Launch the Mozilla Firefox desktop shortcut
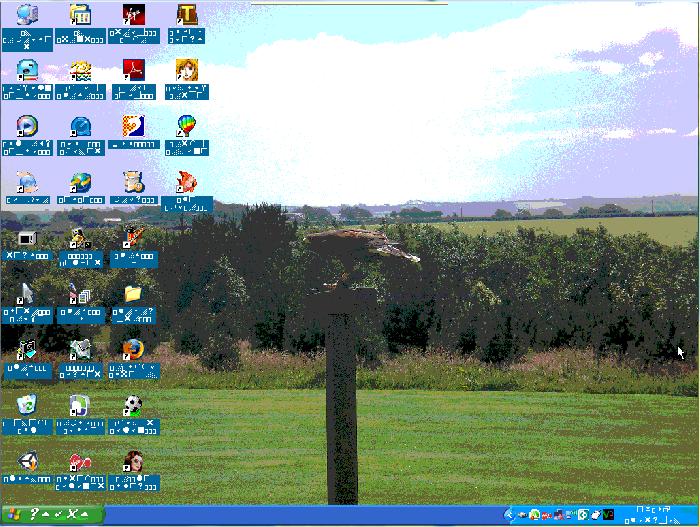This screenshot has width=700, height=527. click(x=133, y=348)
